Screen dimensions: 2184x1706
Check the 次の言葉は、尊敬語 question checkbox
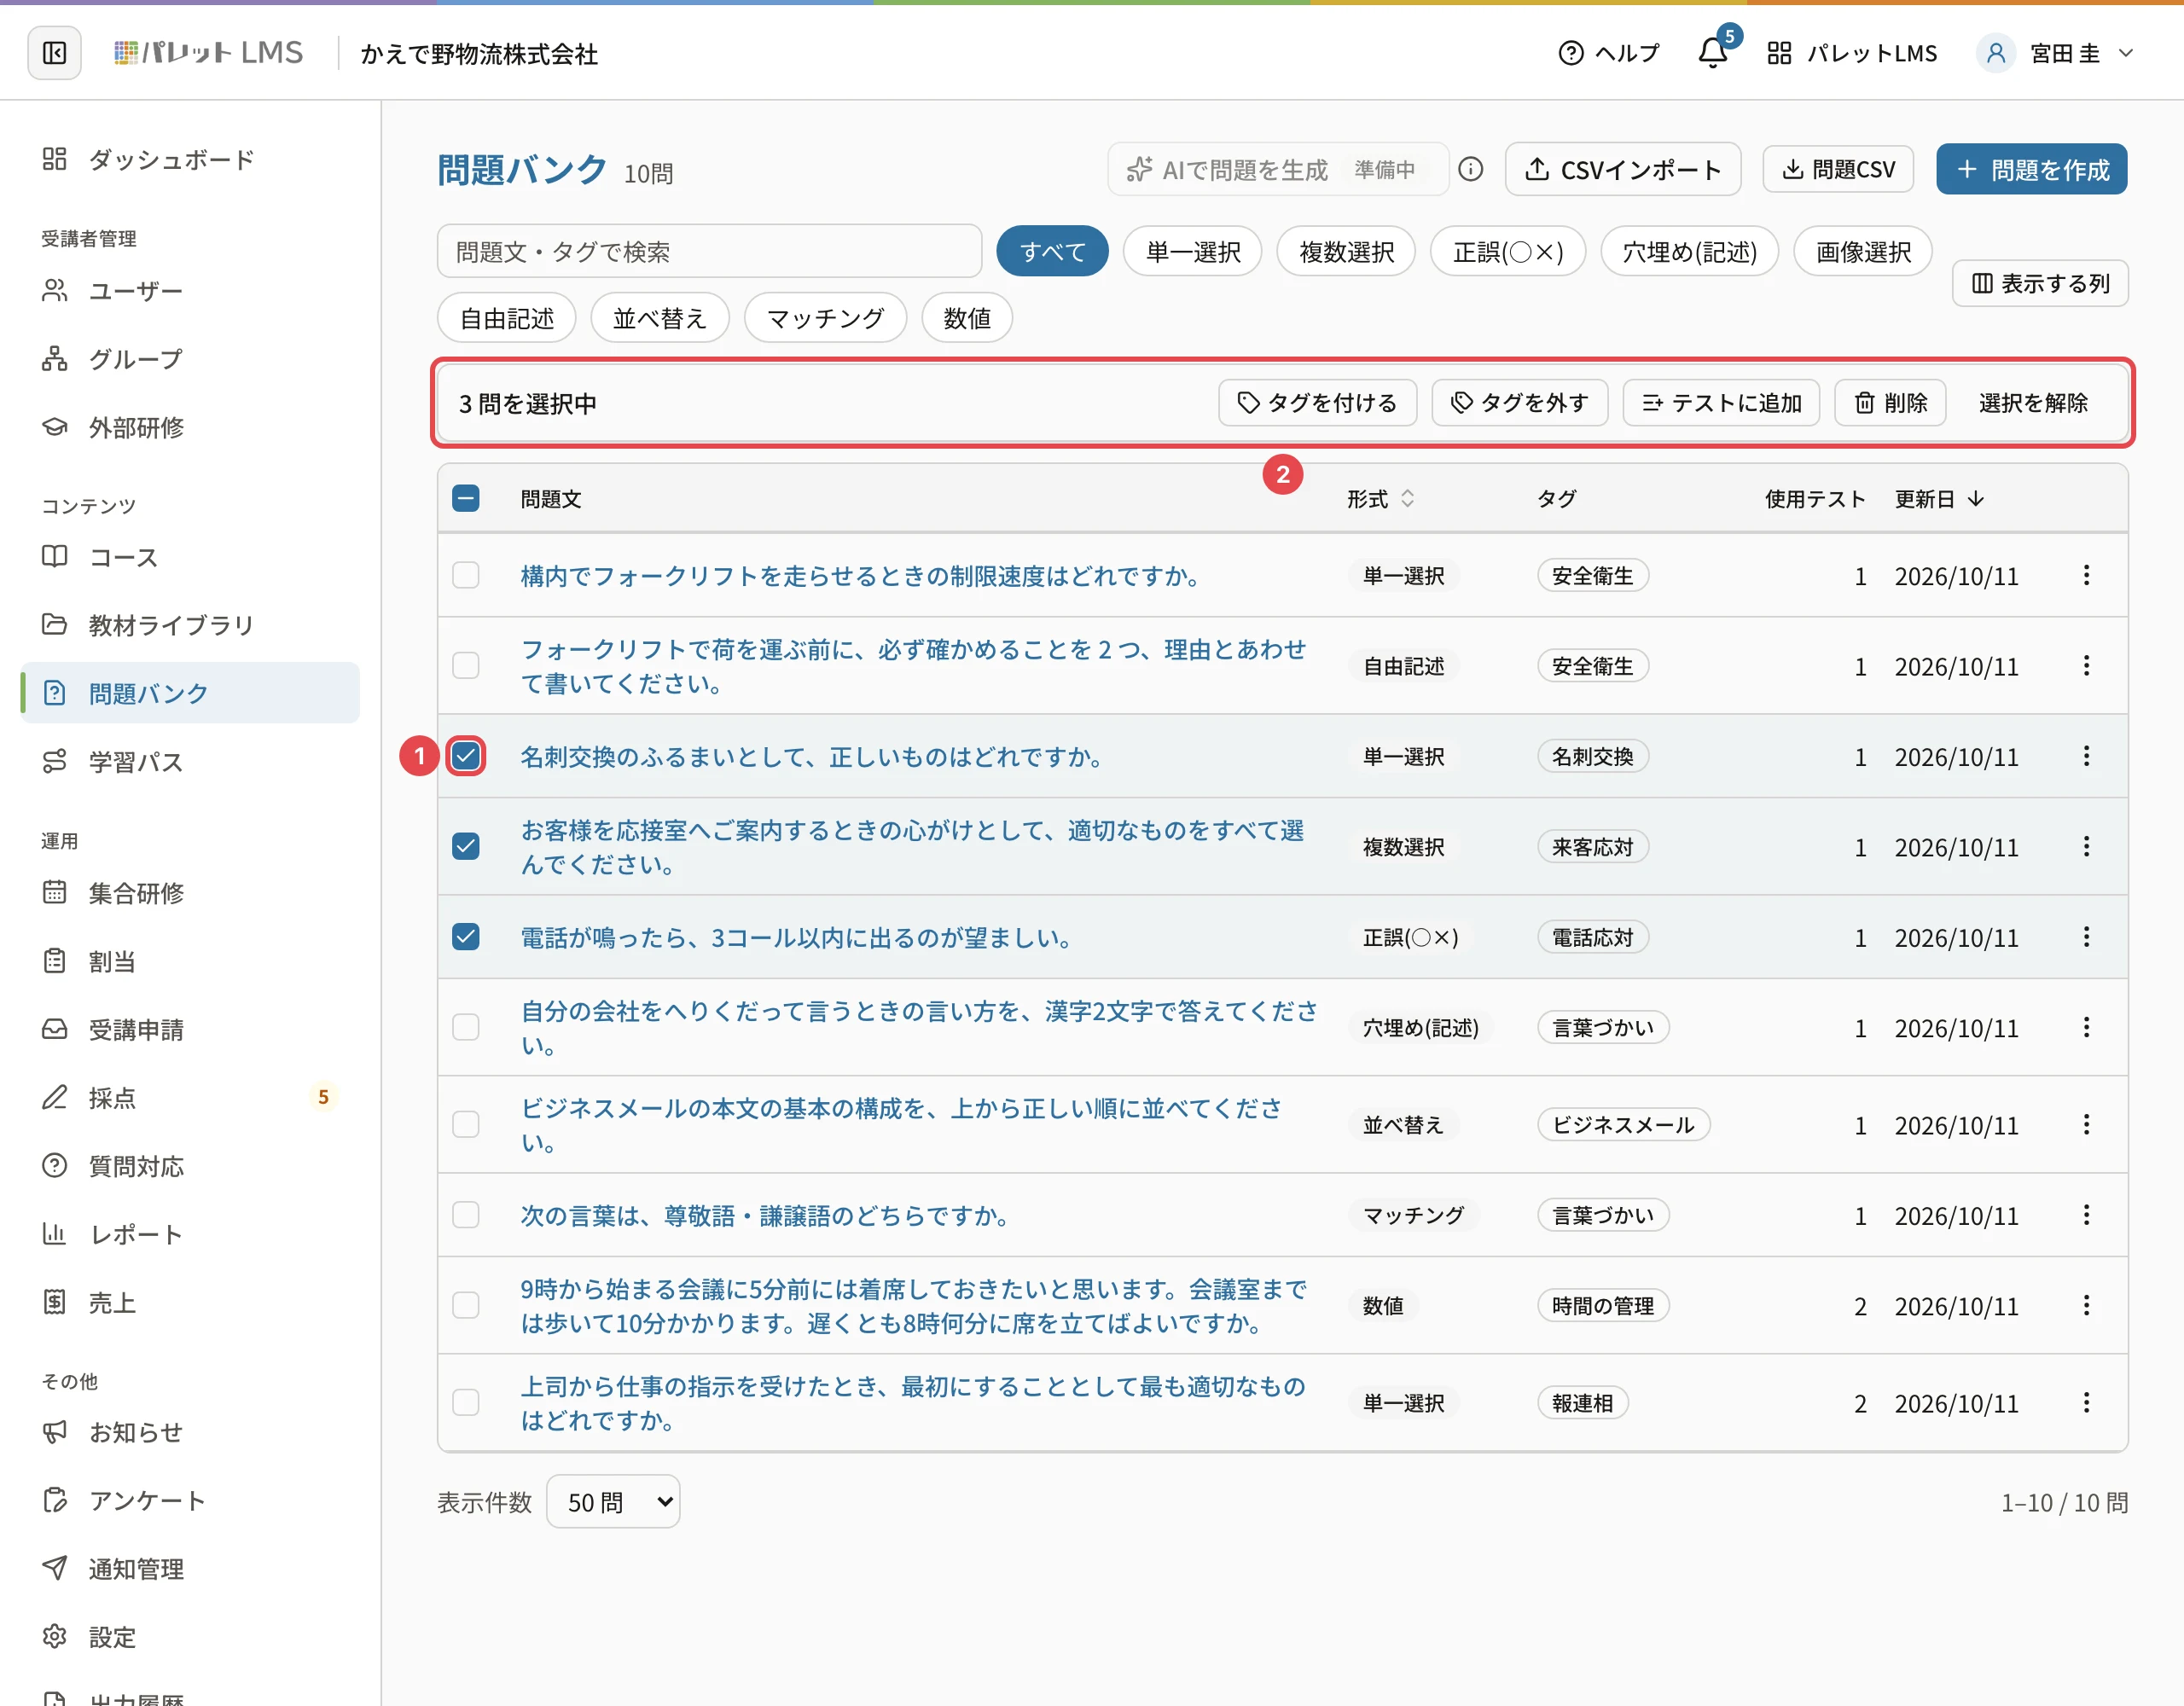coord(466,1215)
